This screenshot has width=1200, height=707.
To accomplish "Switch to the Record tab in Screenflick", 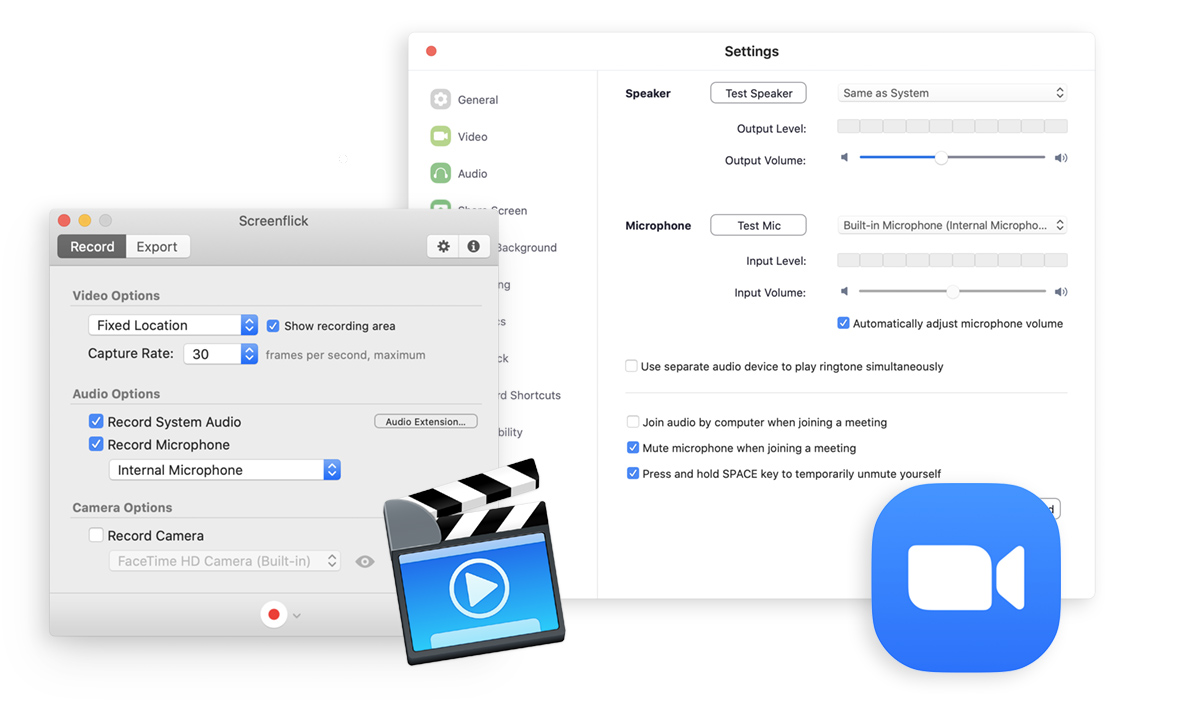I will (92, 247).
